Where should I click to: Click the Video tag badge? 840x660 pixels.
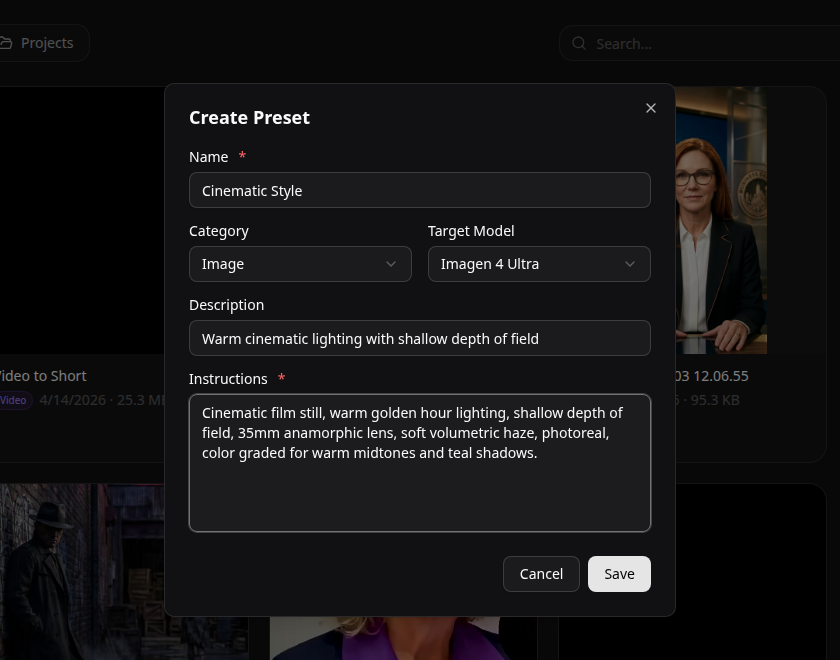[14, 400]
